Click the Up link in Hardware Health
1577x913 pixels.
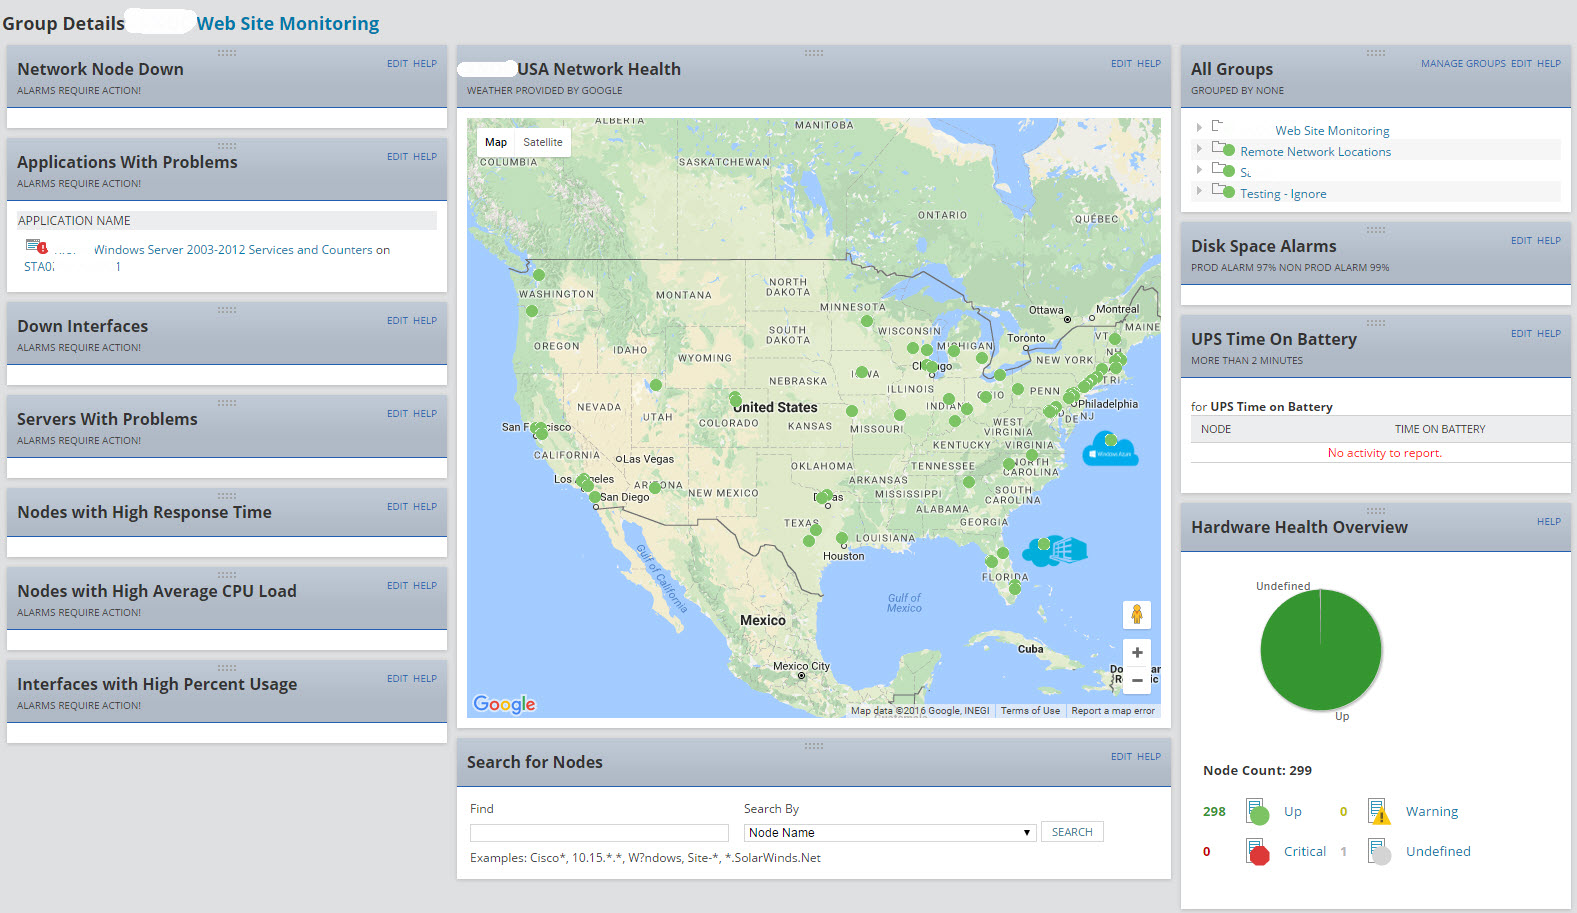[x=1293, y=811]
